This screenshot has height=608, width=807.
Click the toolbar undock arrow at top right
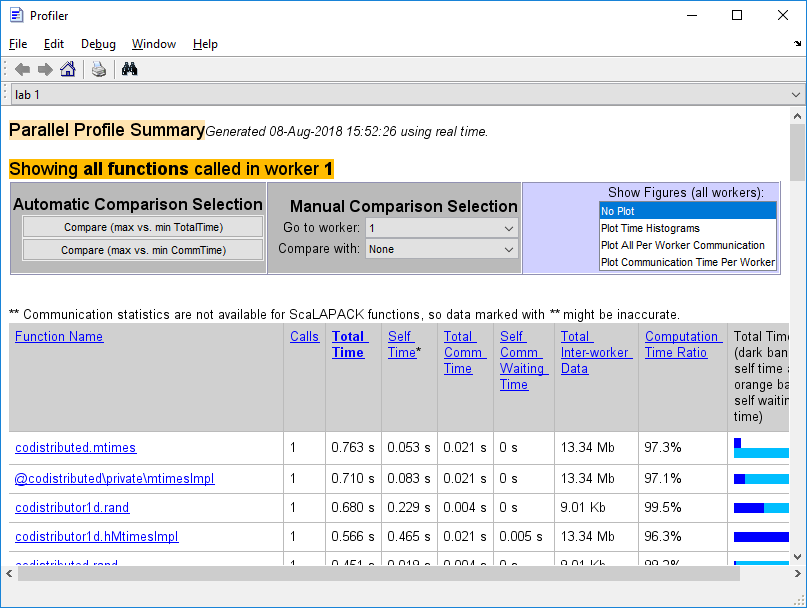point(797,44)
